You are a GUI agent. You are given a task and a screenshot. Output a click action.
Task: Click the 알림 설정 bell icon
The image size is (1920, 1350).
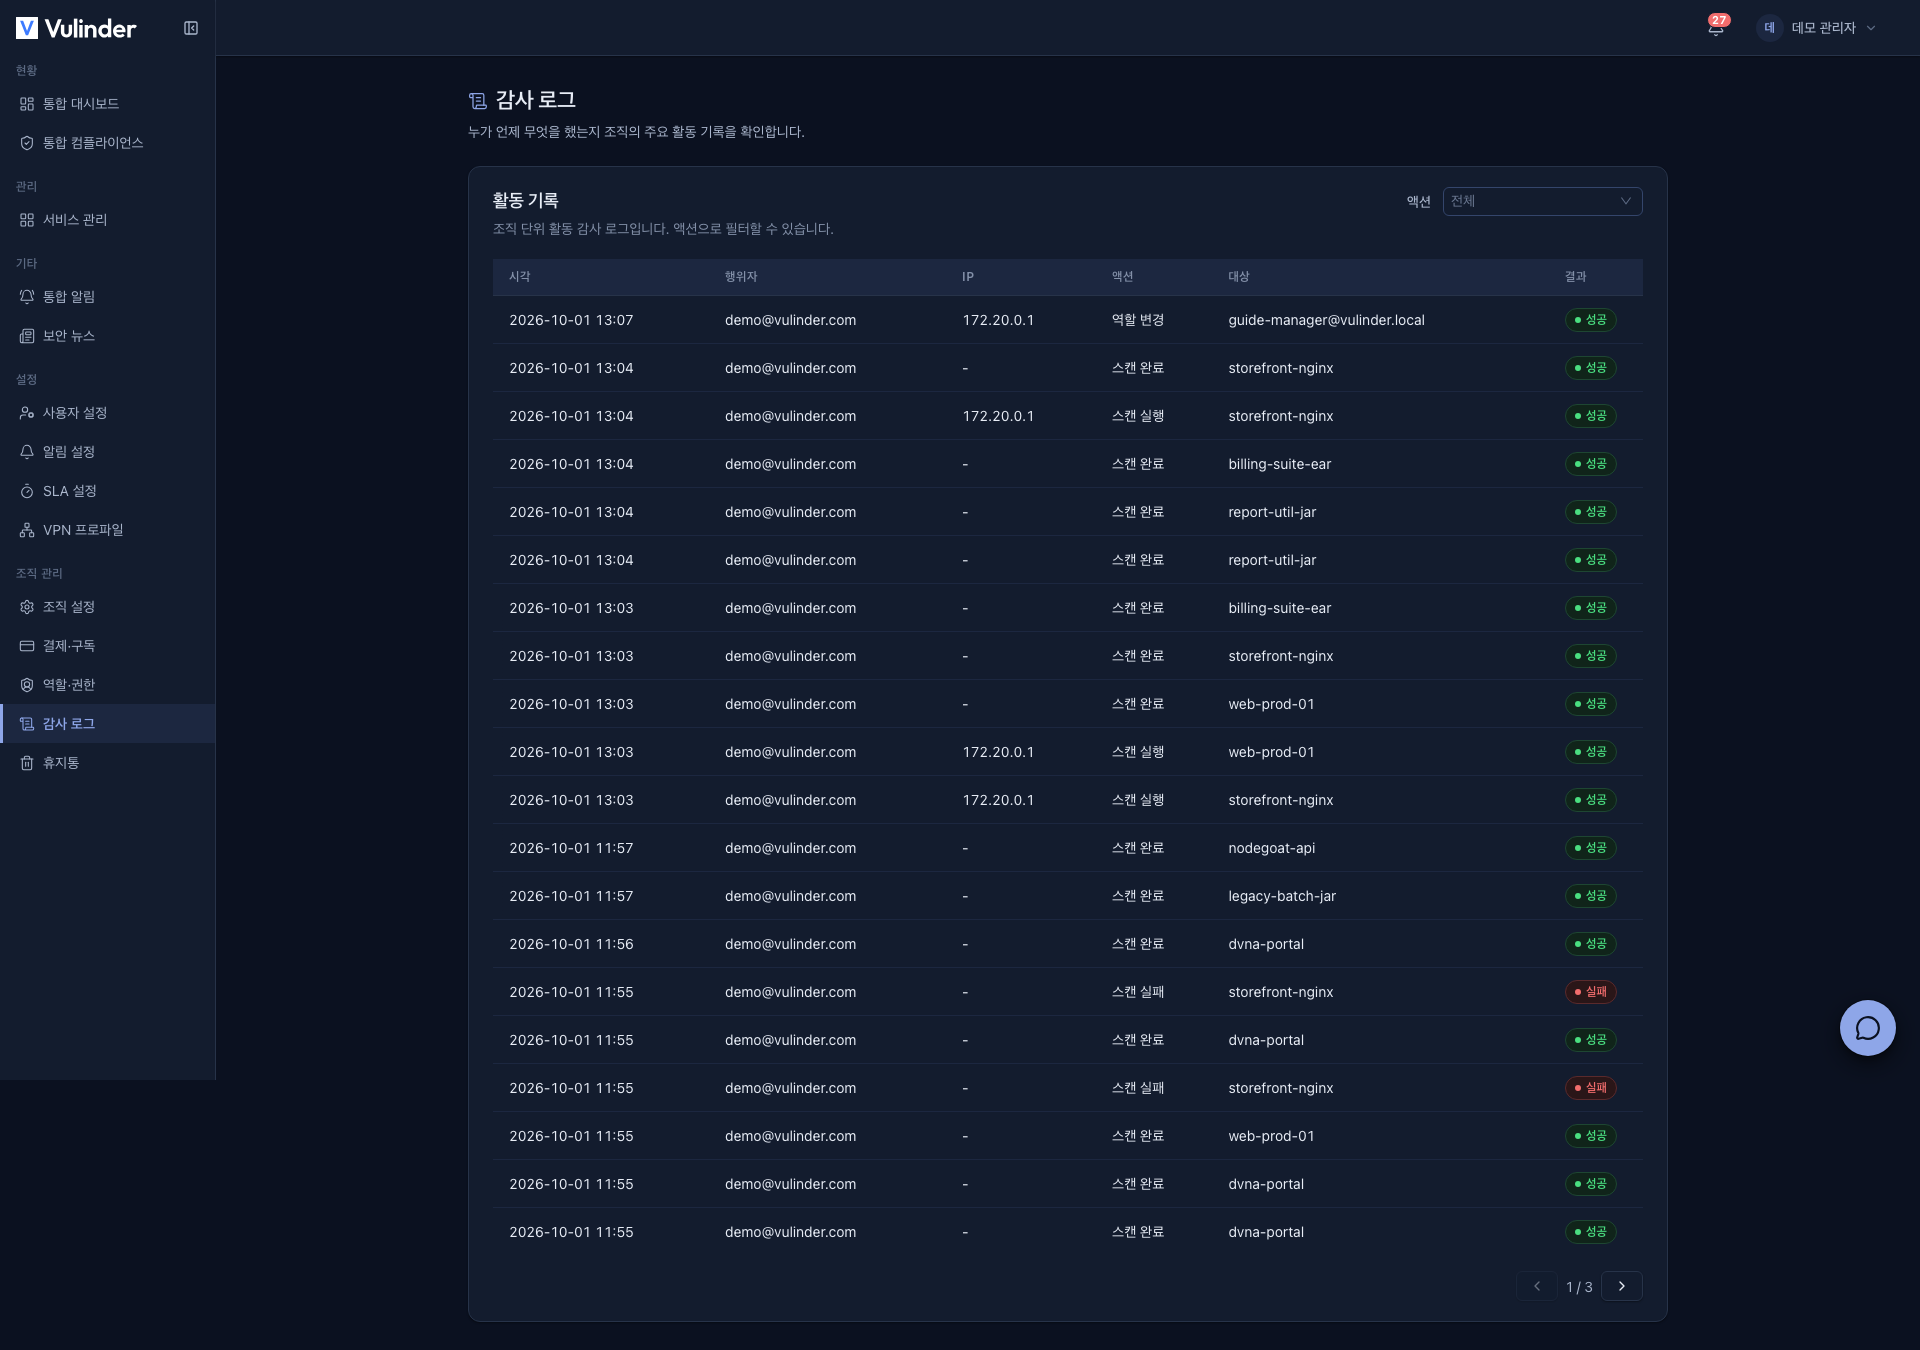click(x=27, y=452)
